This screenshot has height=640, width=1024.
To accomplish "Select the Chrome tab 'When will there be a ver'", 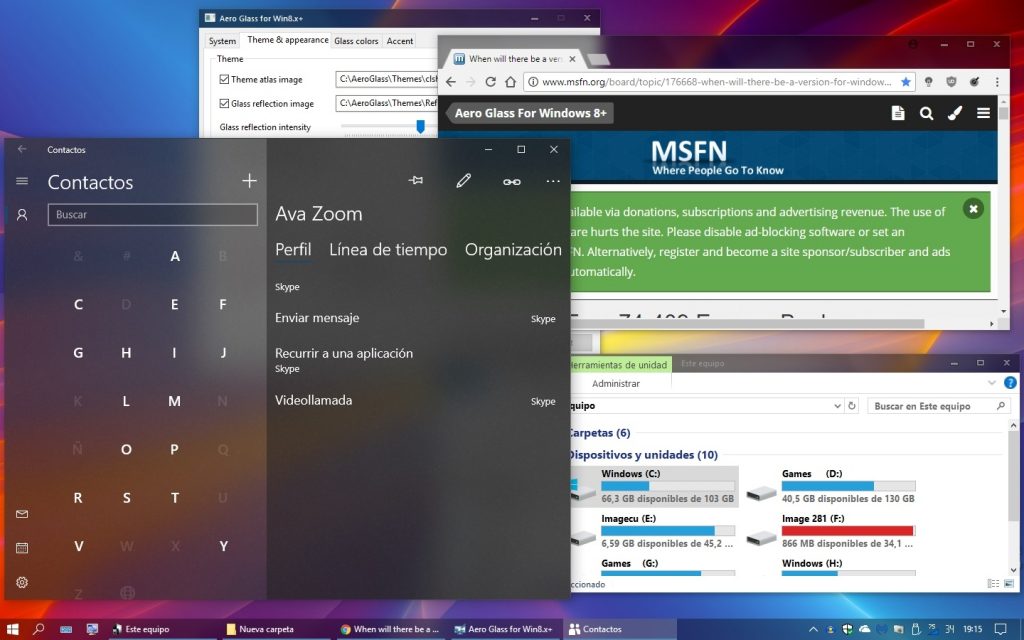I will 515,59.
